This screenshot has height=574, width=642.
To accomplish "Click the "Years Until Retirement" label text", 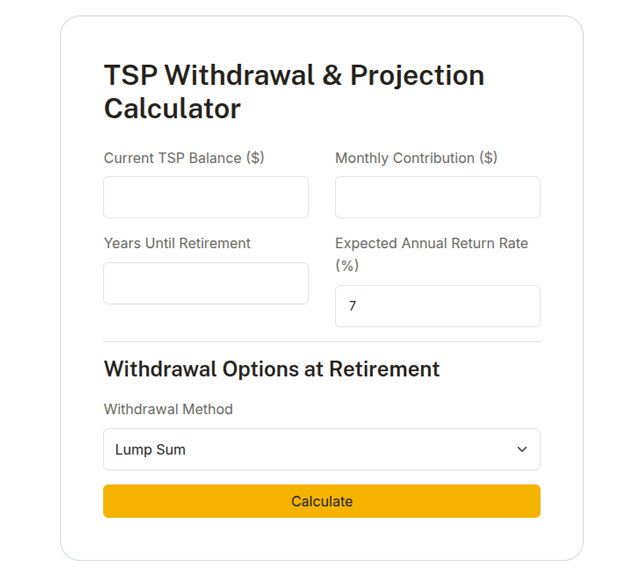I will [x=177, y=243].
